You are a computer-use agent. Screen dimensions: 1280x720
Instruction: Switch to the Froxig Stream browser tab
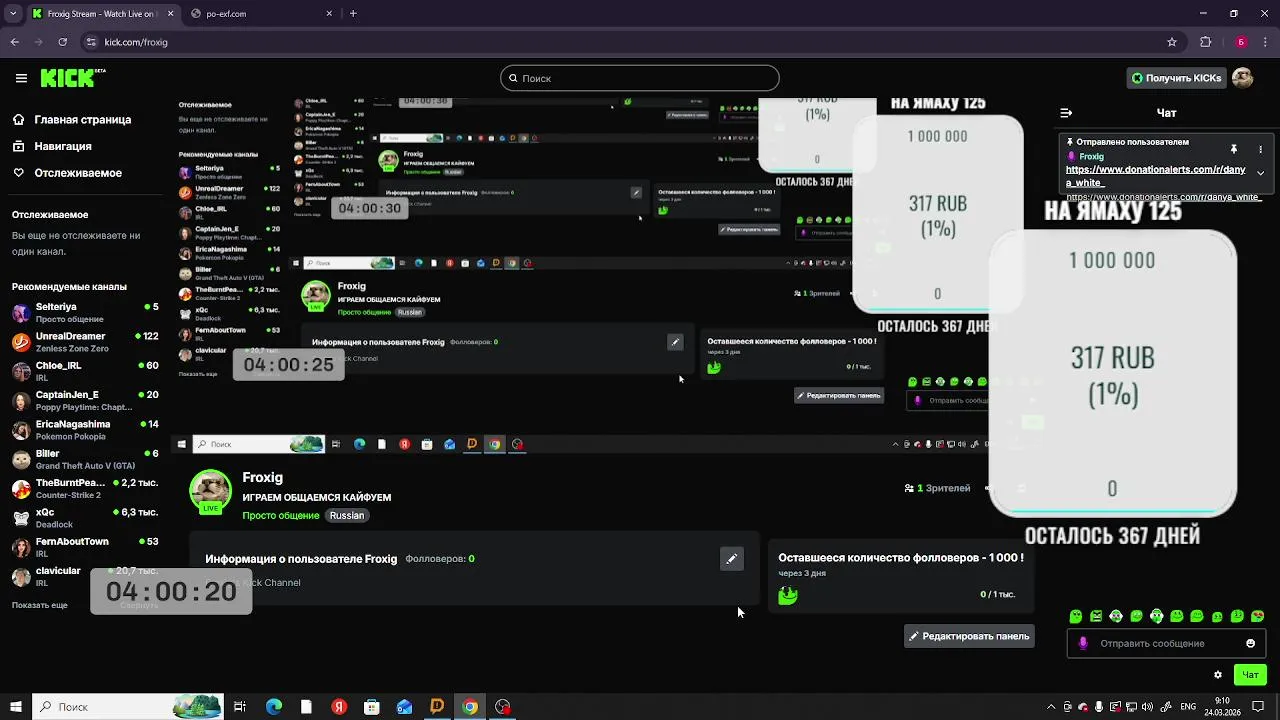pyautogui.click(x=102, y=14)
